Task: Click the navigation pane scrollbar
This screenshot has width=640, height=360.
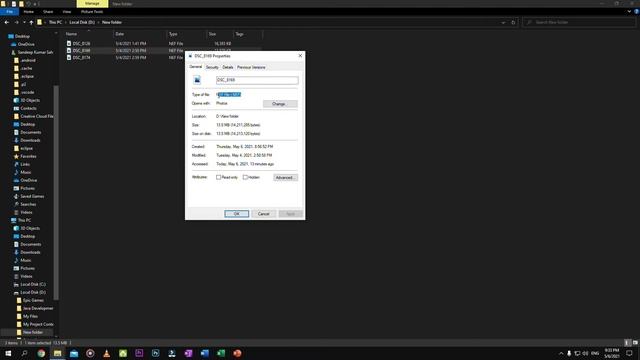Action: [x=56, y=192]
